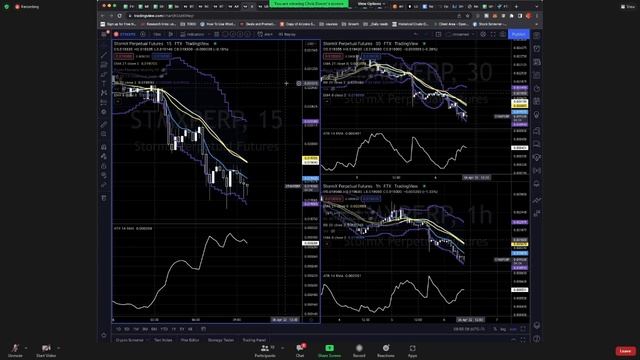
Task: Open the Unnamed layout dropdown
Action: pyautogui.click(x=460, y=34)
